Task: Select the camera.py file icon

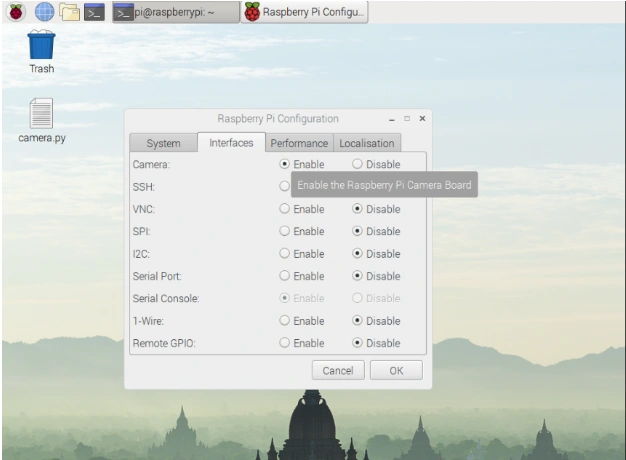Action: [x=42, y=121]
